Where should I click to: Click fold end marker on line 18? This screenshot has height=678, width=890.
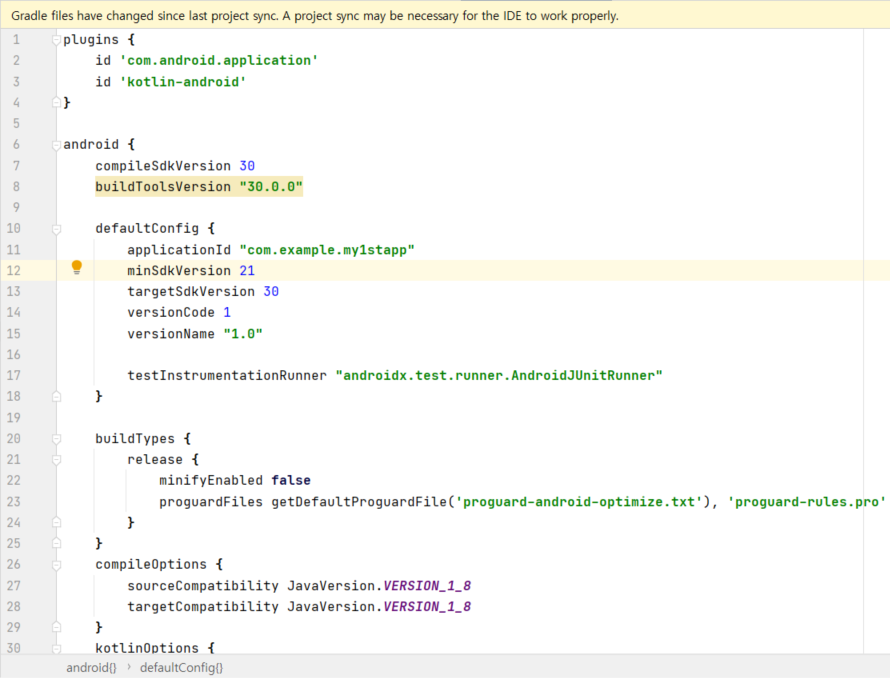(x=56, y=396)
